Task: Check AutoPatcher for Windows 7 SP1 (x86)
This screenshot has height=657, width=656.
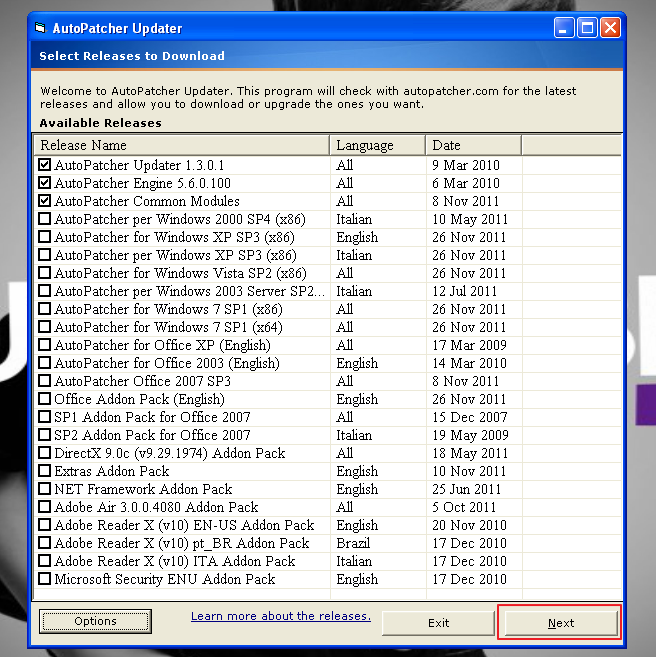Action: pos(44,309)
